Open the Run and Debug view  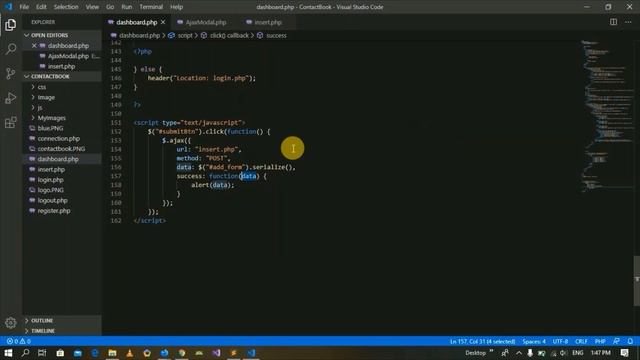[x=11, y=98]
